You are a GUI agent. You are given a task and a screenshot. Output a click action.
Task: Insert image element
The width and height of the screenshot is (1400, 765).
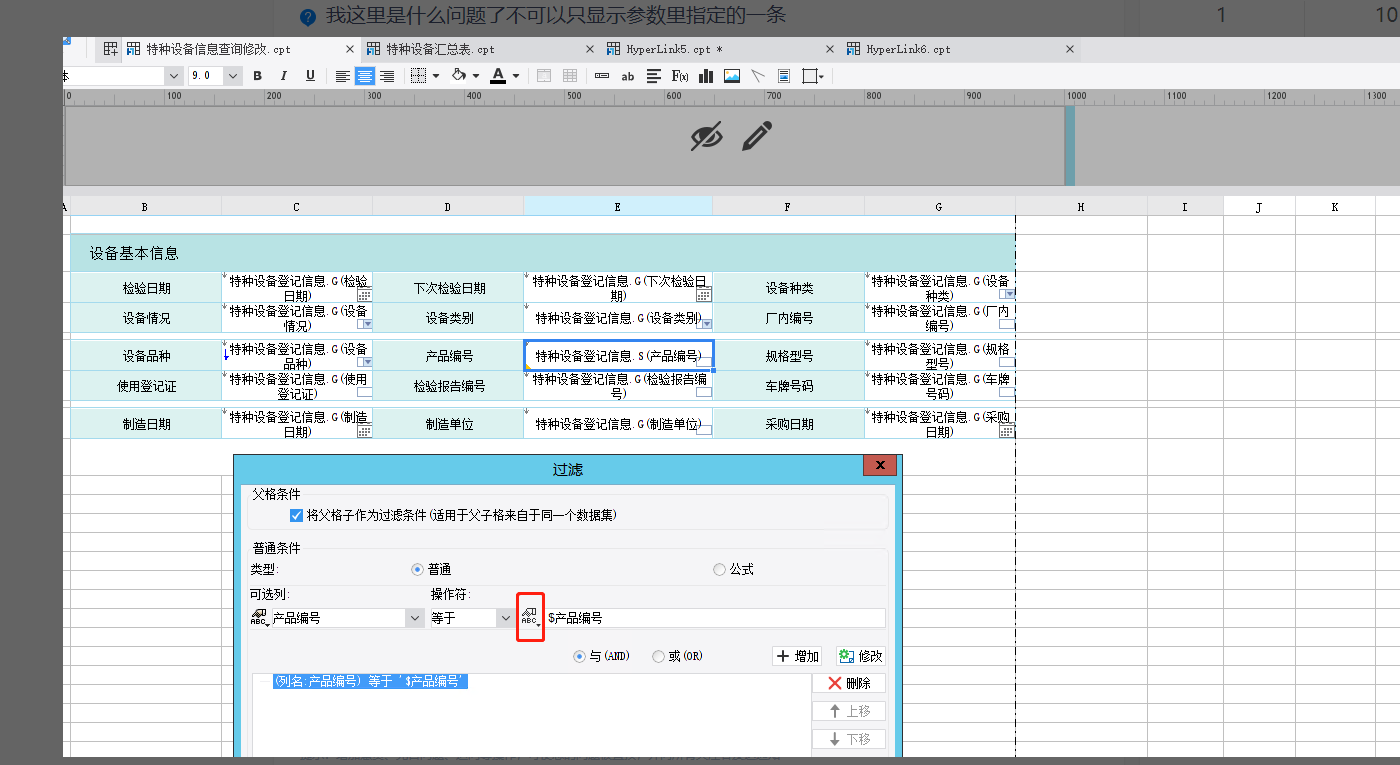(732, 76)
